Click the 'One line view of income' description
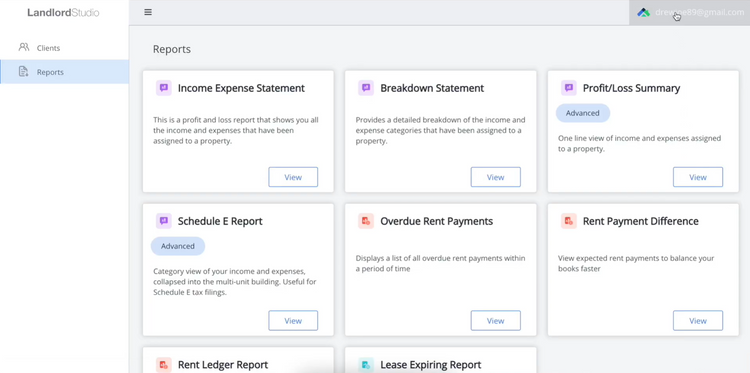 tap(640, 143)
